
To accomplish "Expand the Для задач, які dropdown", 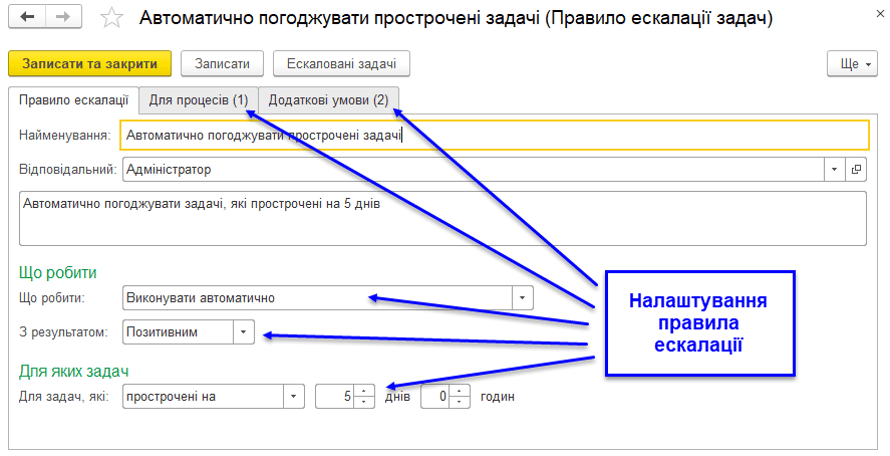I will pyautogui.click(x=293, y=397).
